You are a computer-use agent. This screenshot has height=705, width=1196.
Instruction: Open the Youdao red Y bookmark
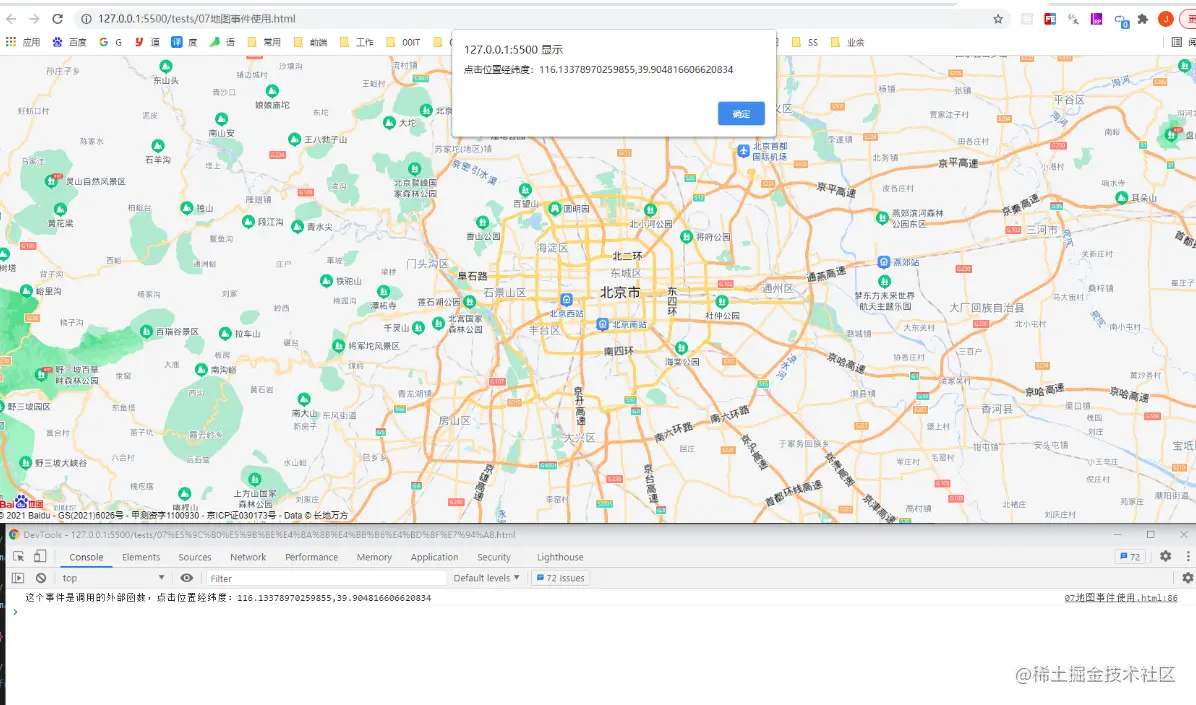click(x=147, y=42)
